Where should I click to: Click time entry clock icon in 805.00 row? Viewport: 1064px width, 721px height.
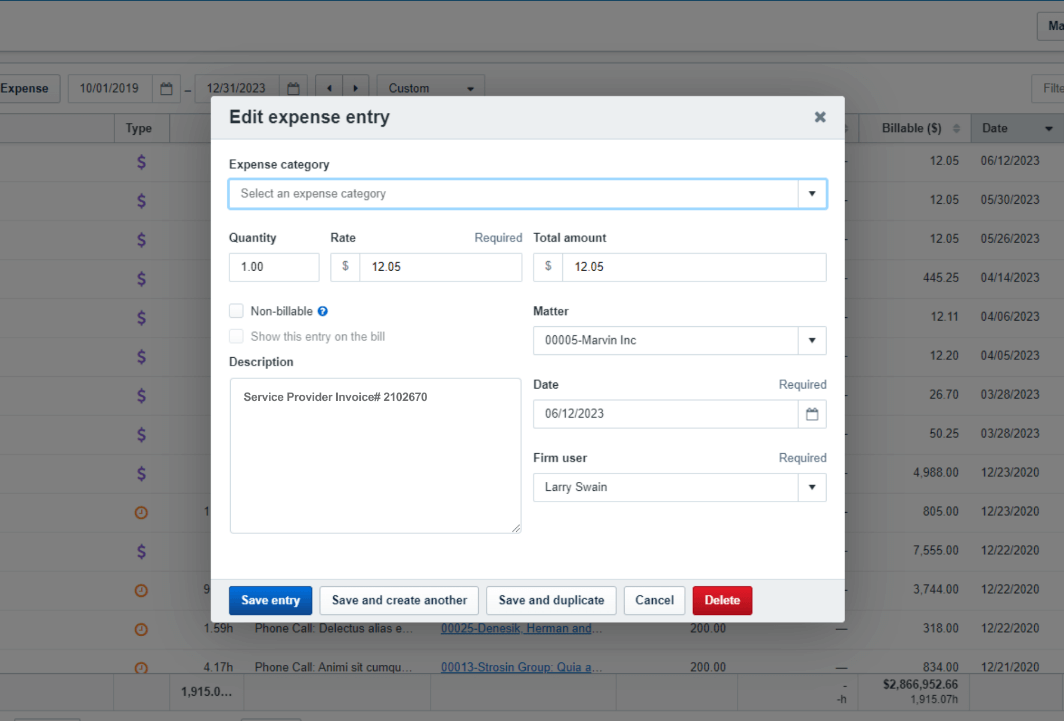tap(141, 513)
